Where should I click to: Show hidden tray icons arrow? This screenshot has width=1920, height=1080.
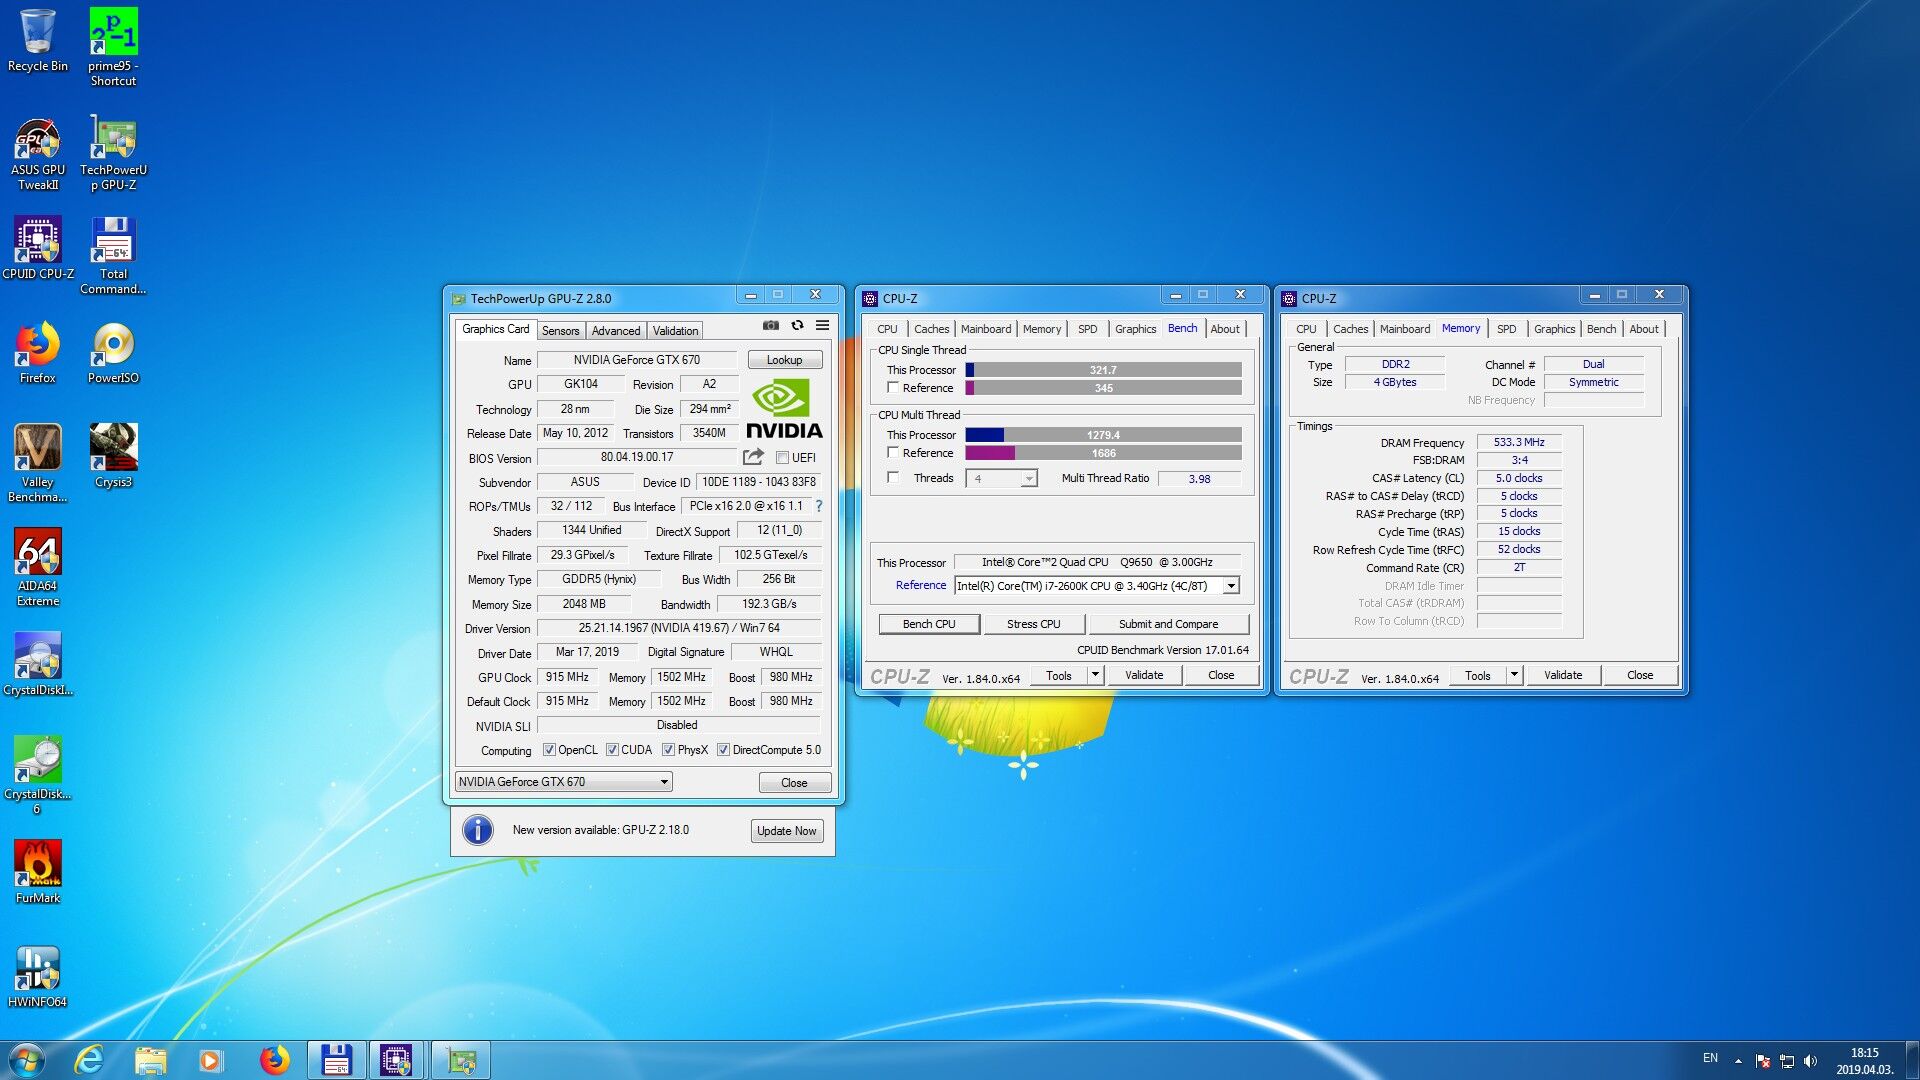(1738, 1061)
